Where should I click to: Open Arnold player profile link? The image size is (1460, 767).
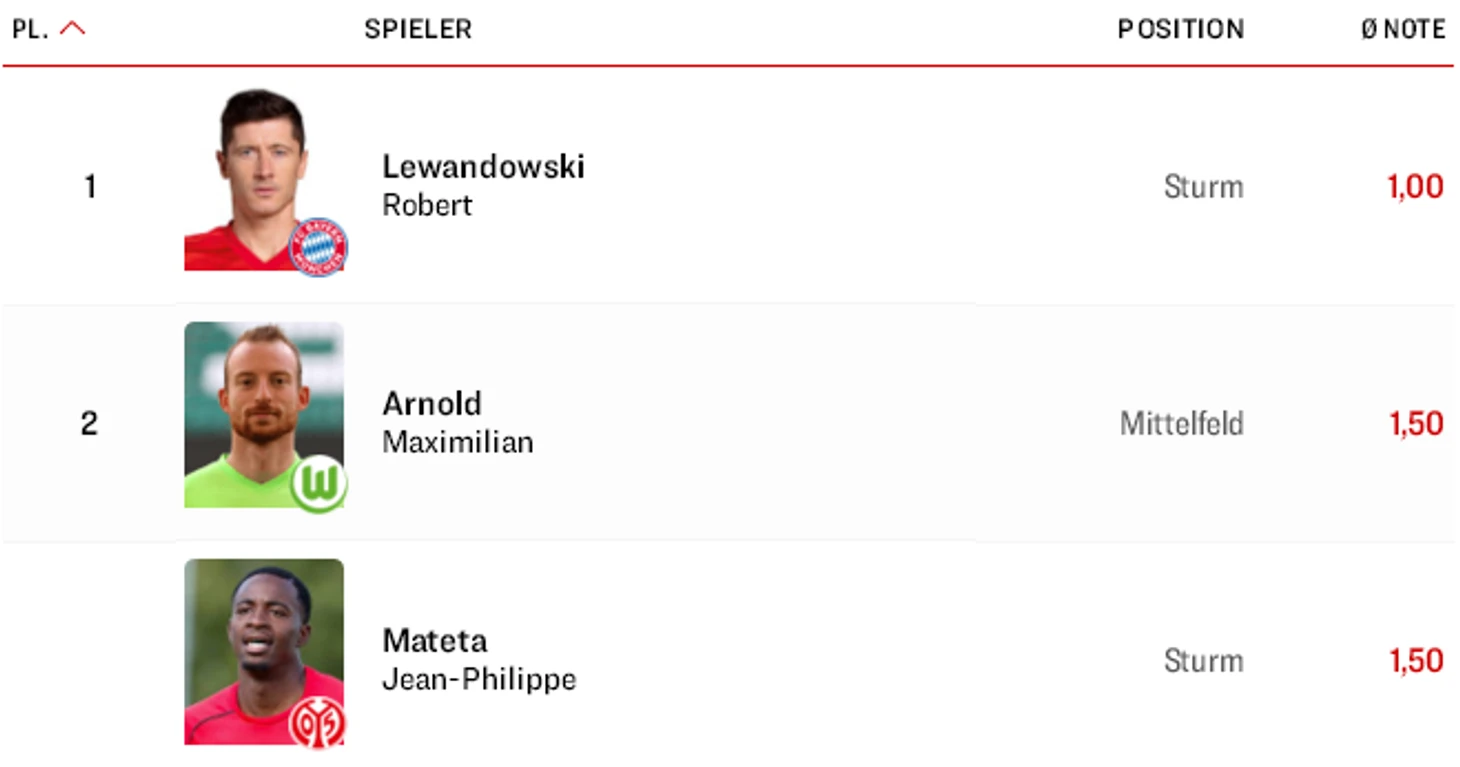point(432,403)
